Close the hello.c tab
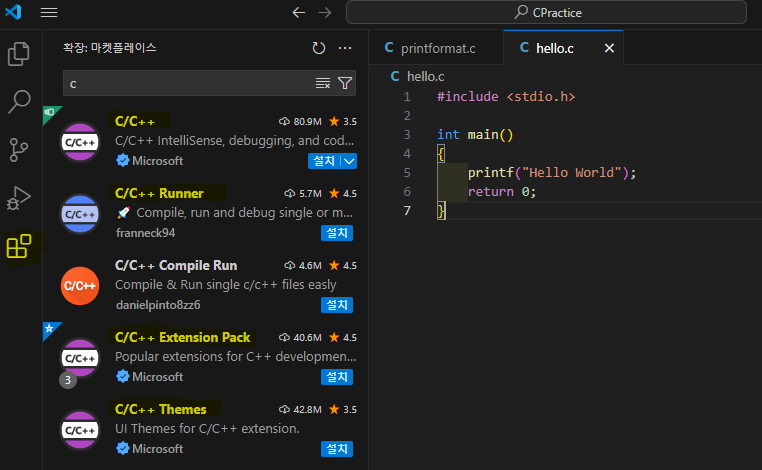The image size is (762, 470). 609,48
